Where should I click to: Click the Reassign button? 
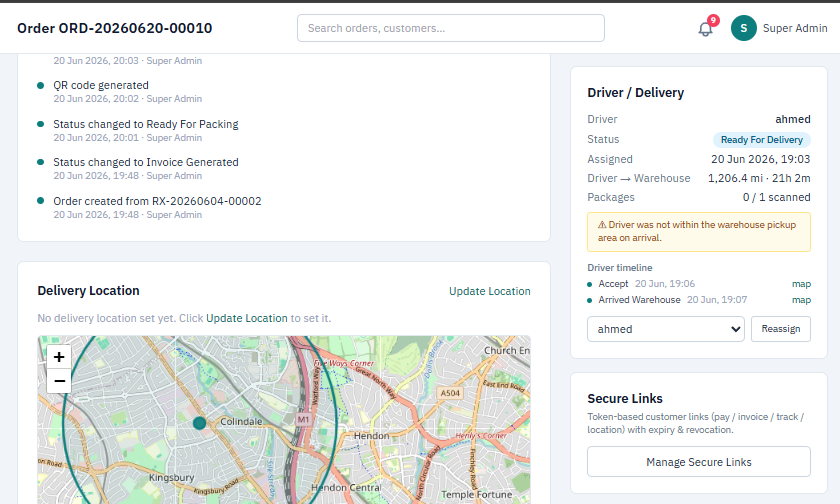pos(781,329)
